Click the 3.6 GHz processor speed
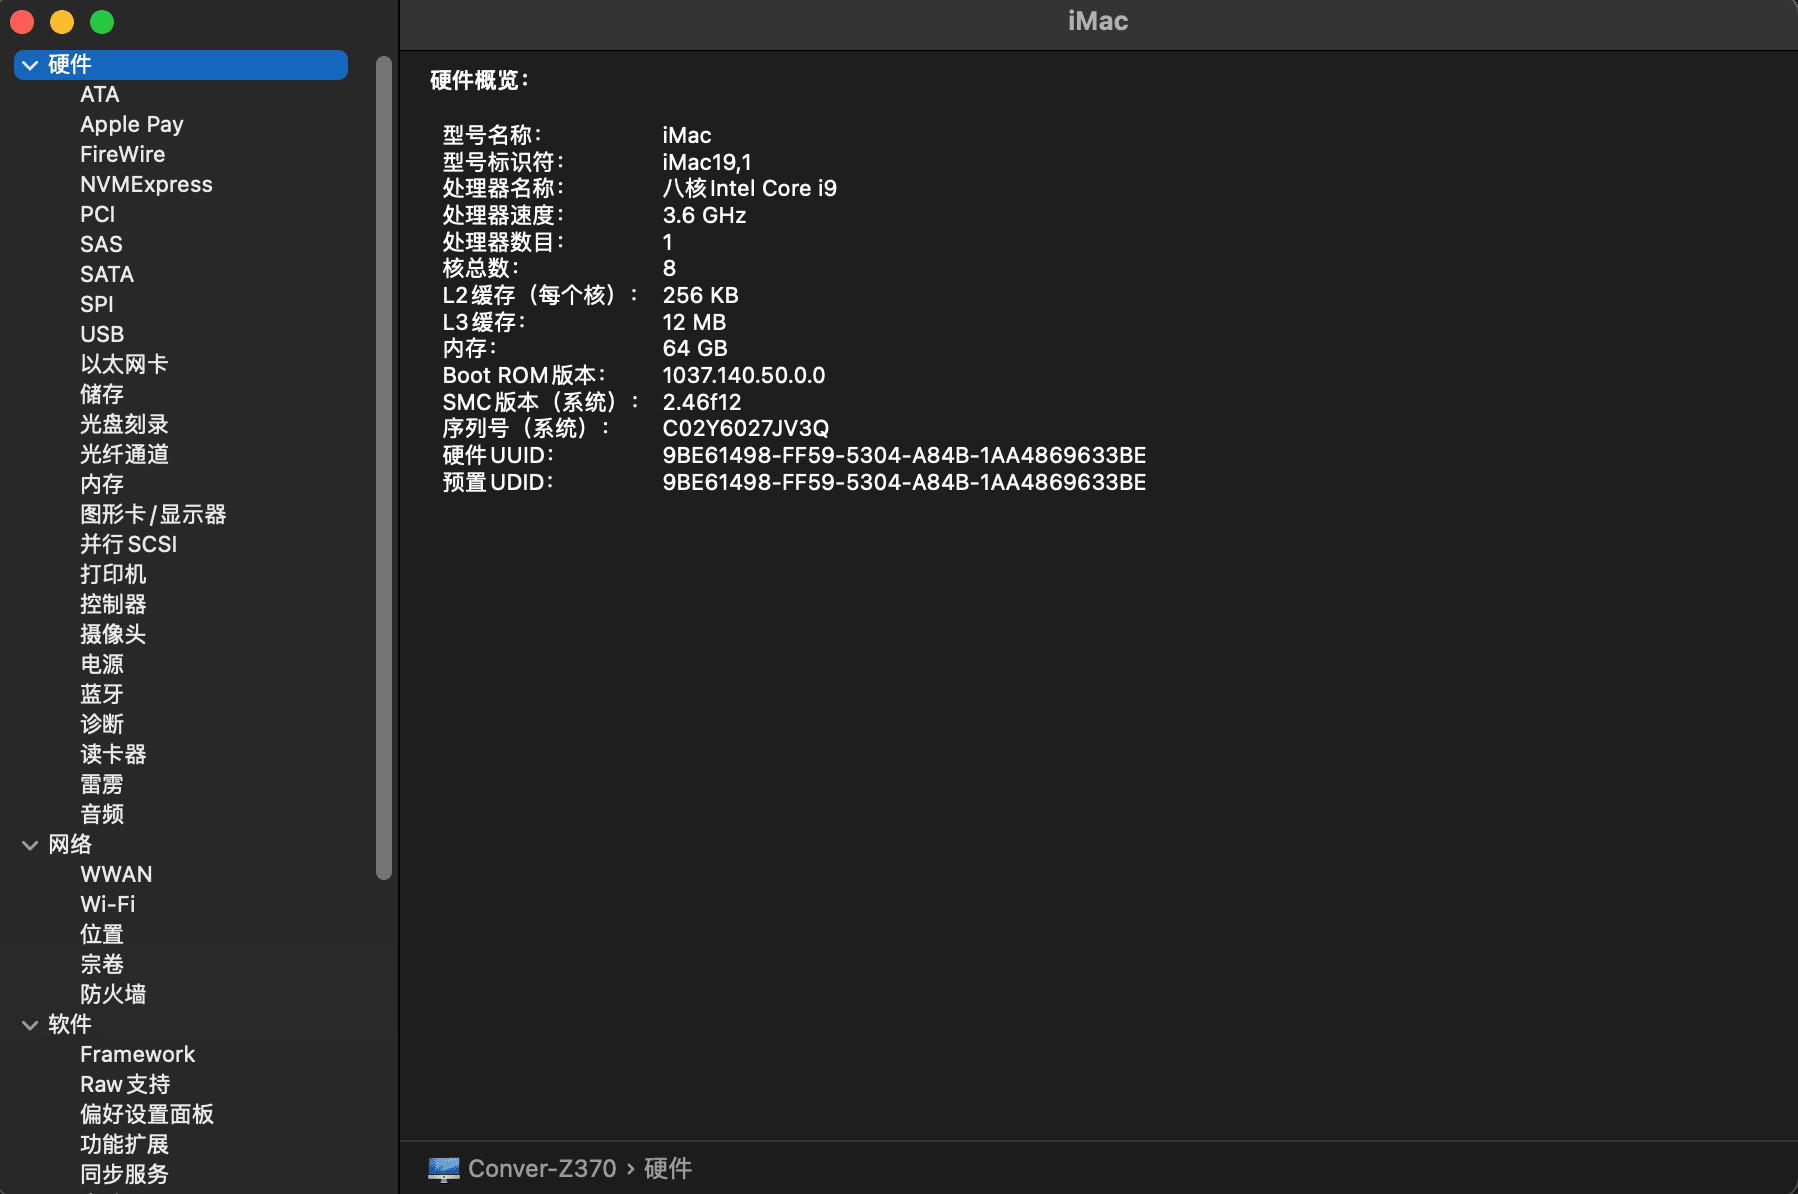Screen dimensions: 1798x1194 pyautogui.click(x=705, y=216)
